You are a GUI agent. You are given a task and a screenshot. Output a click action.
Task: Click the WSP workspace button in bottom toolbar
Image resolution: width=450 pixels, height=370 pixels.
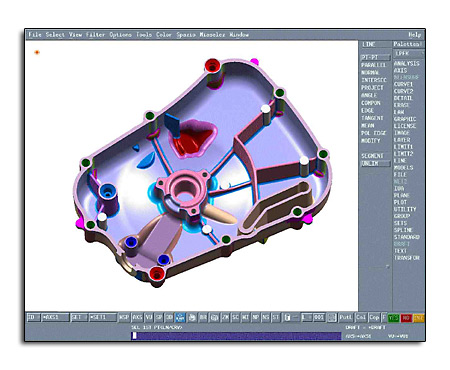tap(124, 317)
